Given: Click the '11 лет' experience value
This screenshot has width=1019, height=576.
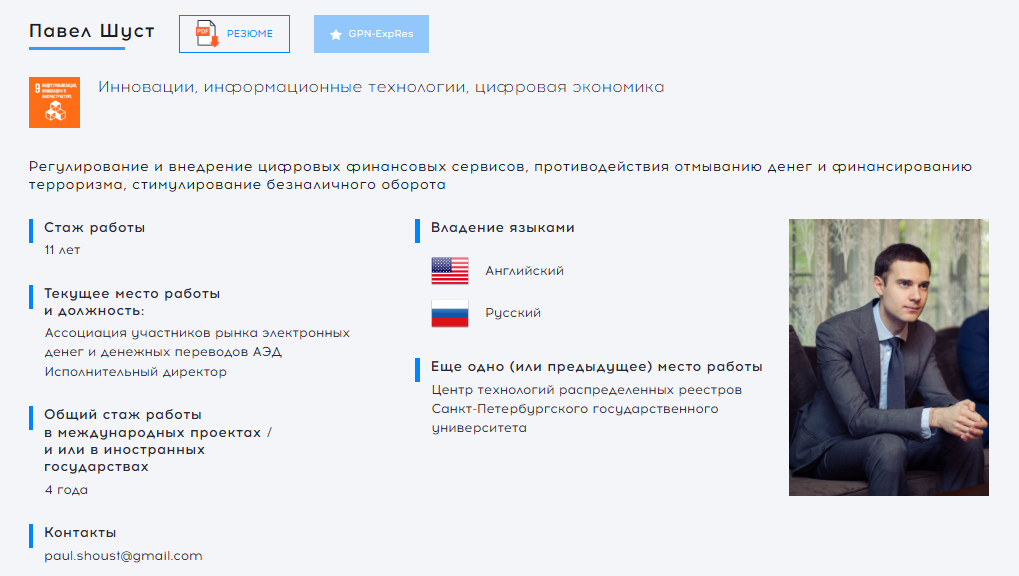Looking at the screenshot, I should 62,250.
